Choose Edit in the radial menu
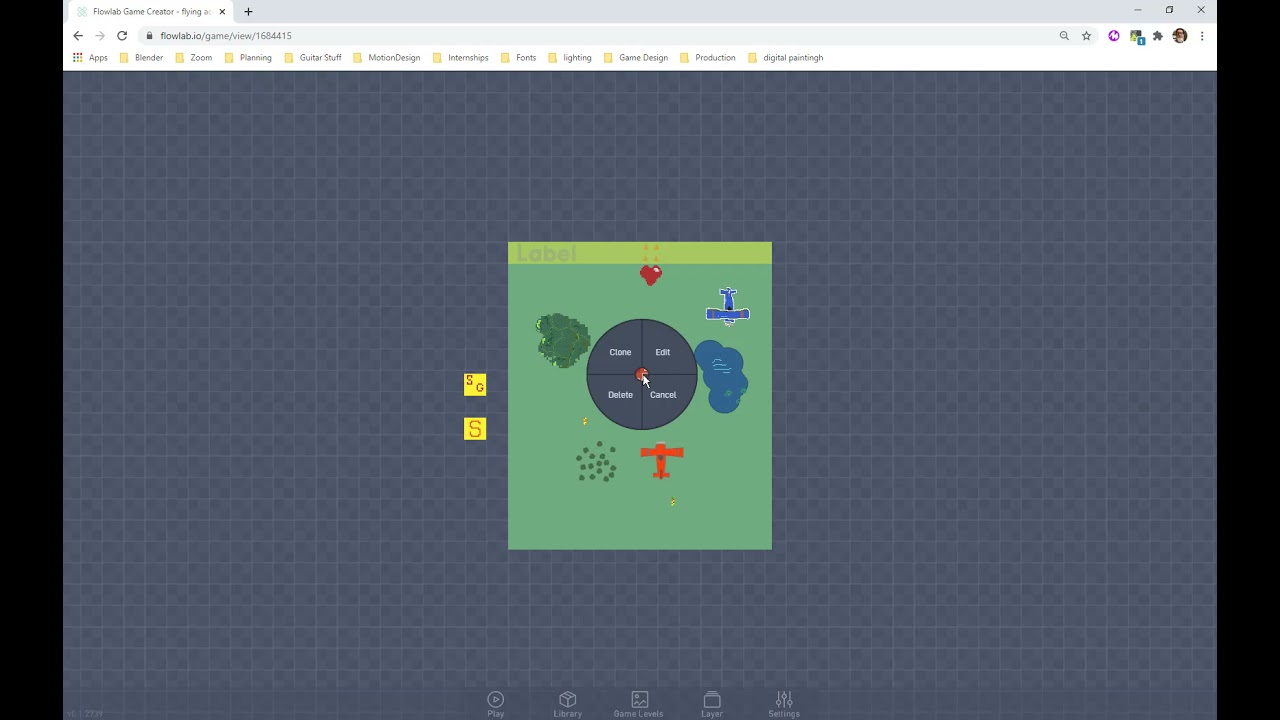 click(x=662, y=352)
